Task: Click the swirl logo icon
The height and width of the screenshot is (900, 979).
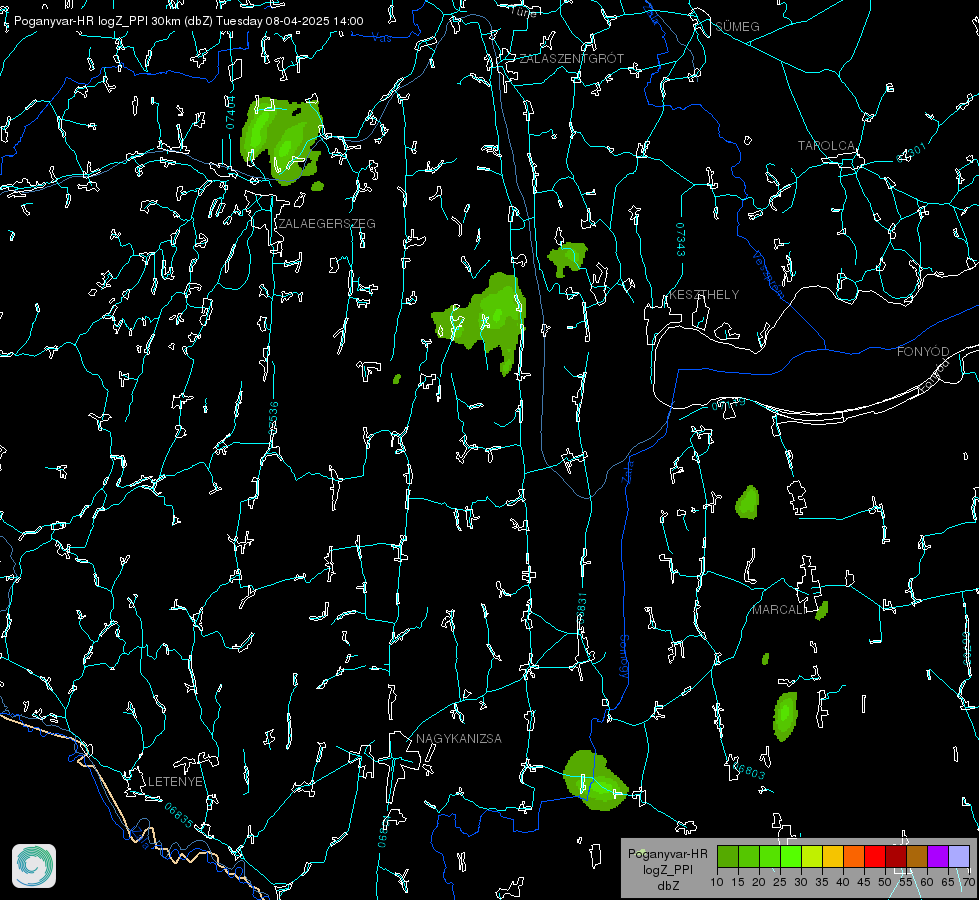Action: (x=34, y=866)
